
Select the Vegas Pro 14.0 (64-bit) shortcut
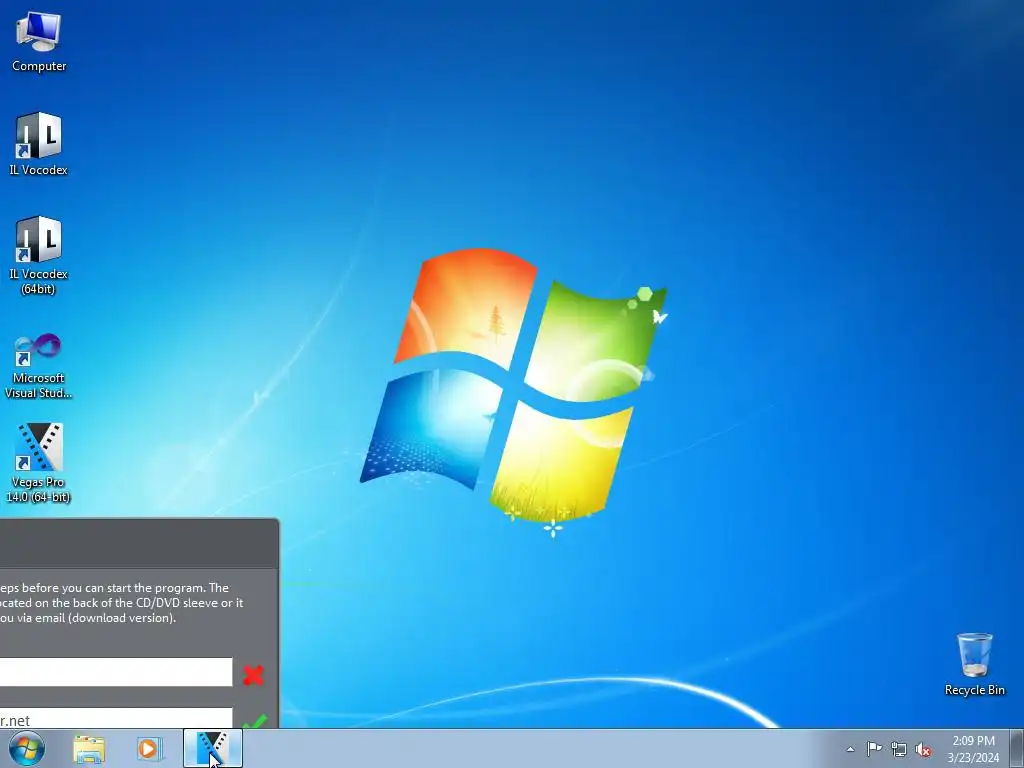point(39,462)
